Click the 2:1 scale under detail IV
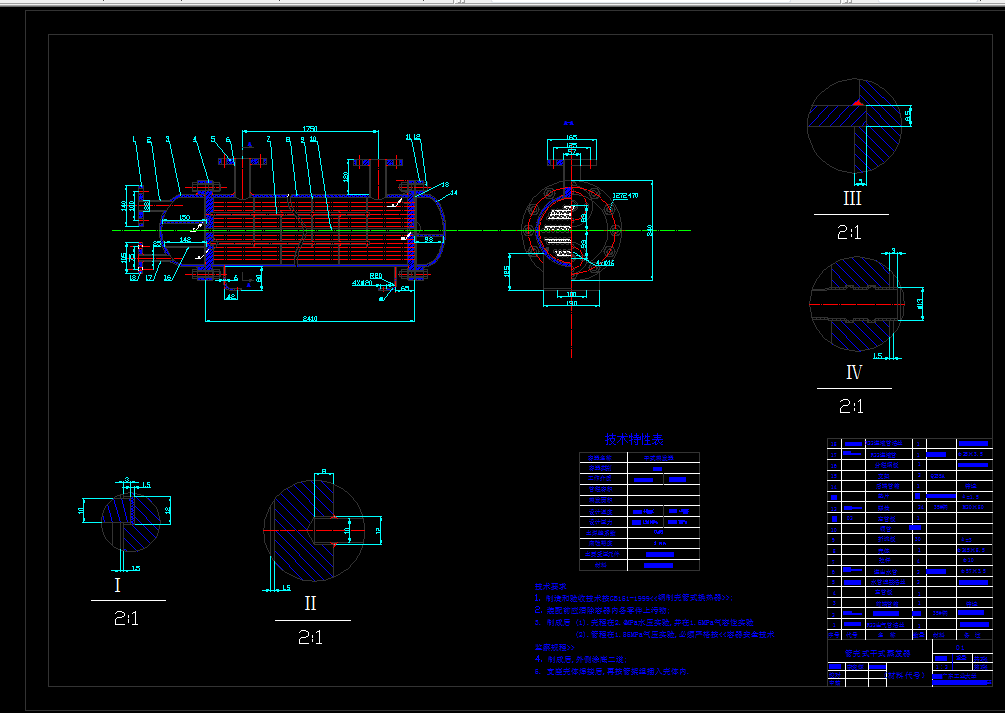Screen dimensions: 1005x713 pyautogui.click(x=851, y=406)
